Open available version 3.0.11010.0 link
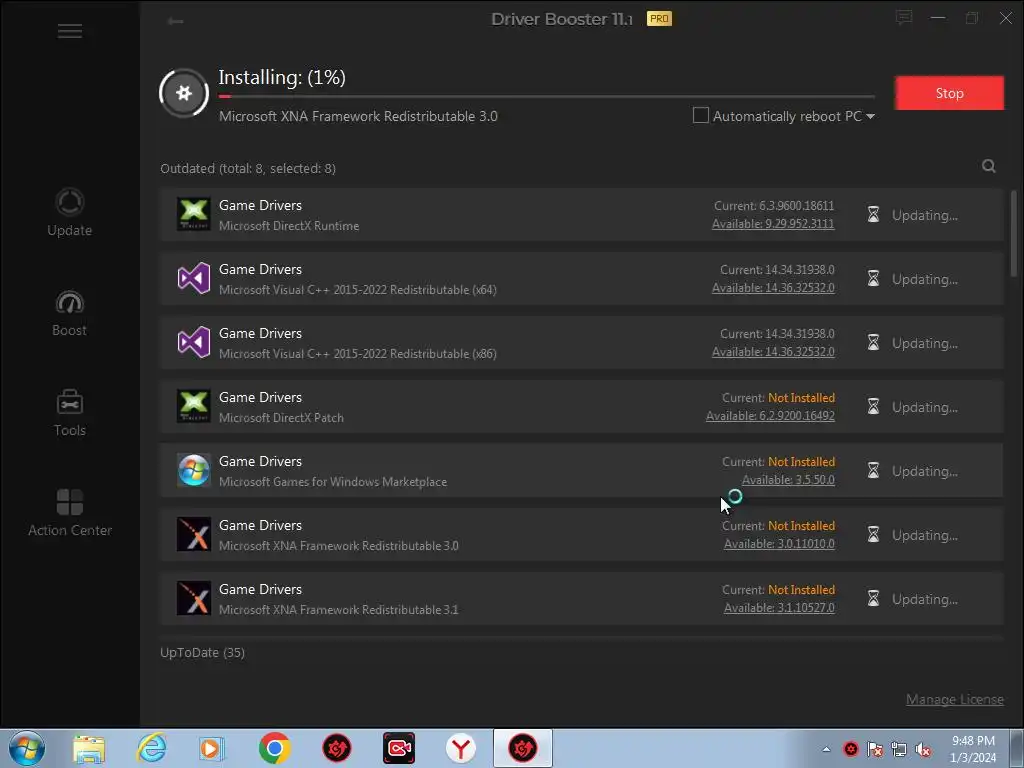1024x768 pixels. pos(779,543)
